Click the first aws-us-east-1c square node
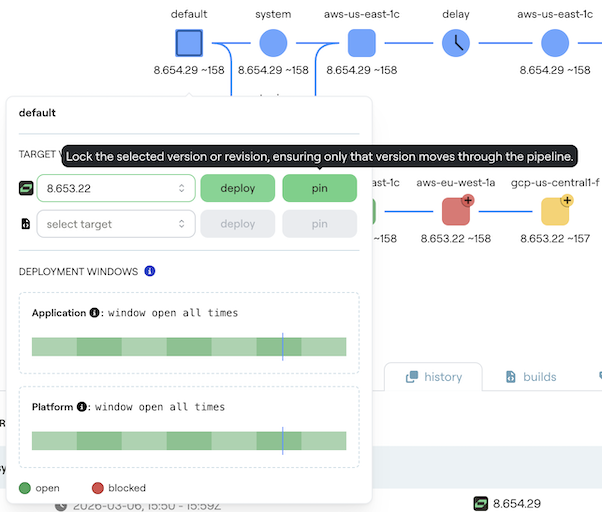 361,43
